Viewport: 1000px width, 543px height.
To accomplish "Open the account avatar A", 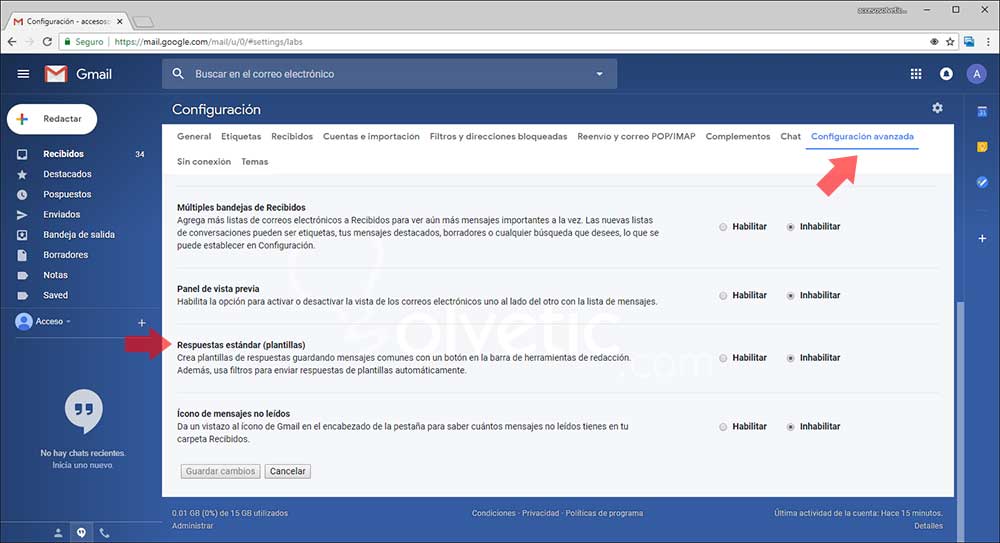I will click(x=976, y=74).
